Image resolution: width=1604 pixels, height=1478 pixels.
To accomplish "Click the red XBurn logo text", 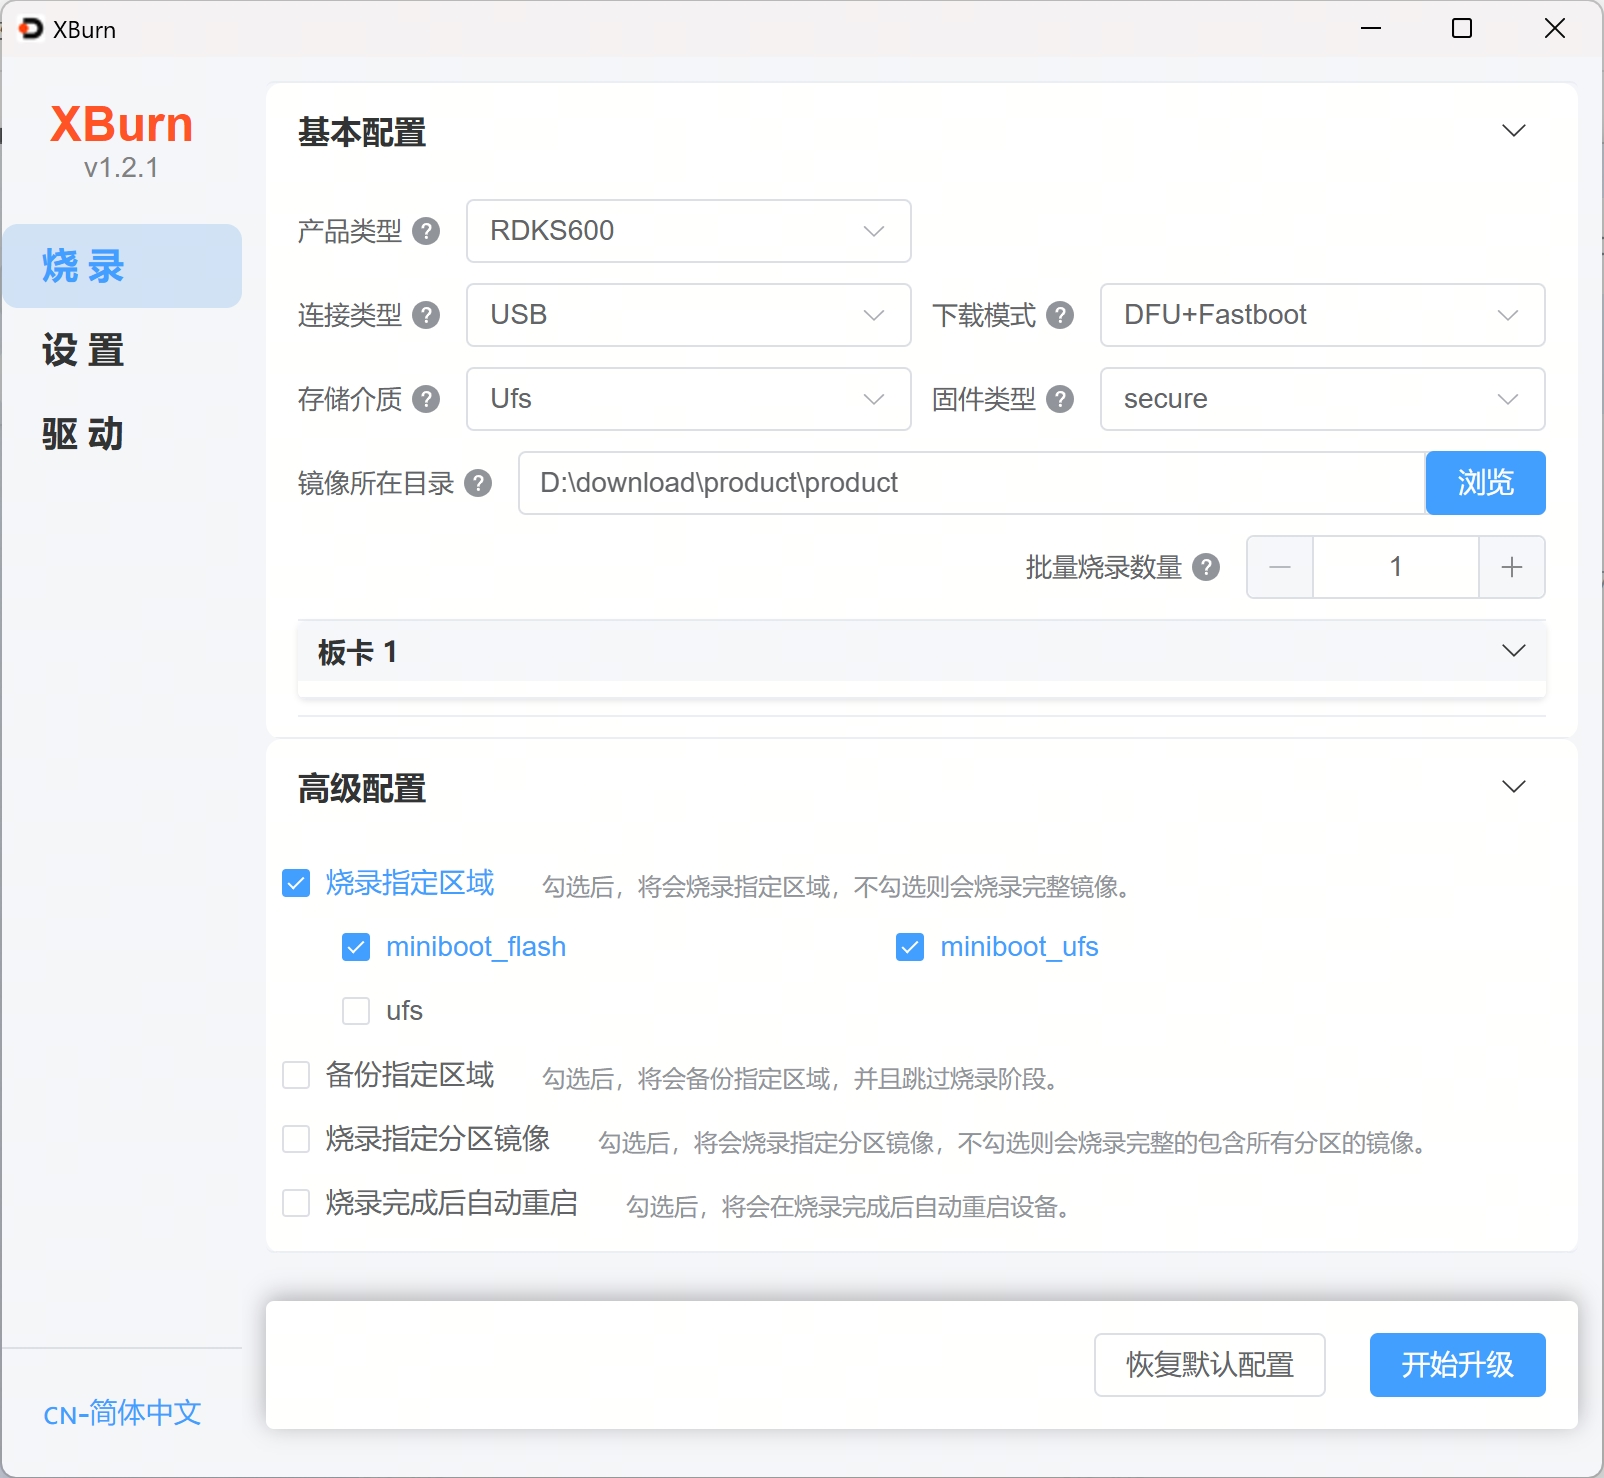I will click(x=121, y=125).
